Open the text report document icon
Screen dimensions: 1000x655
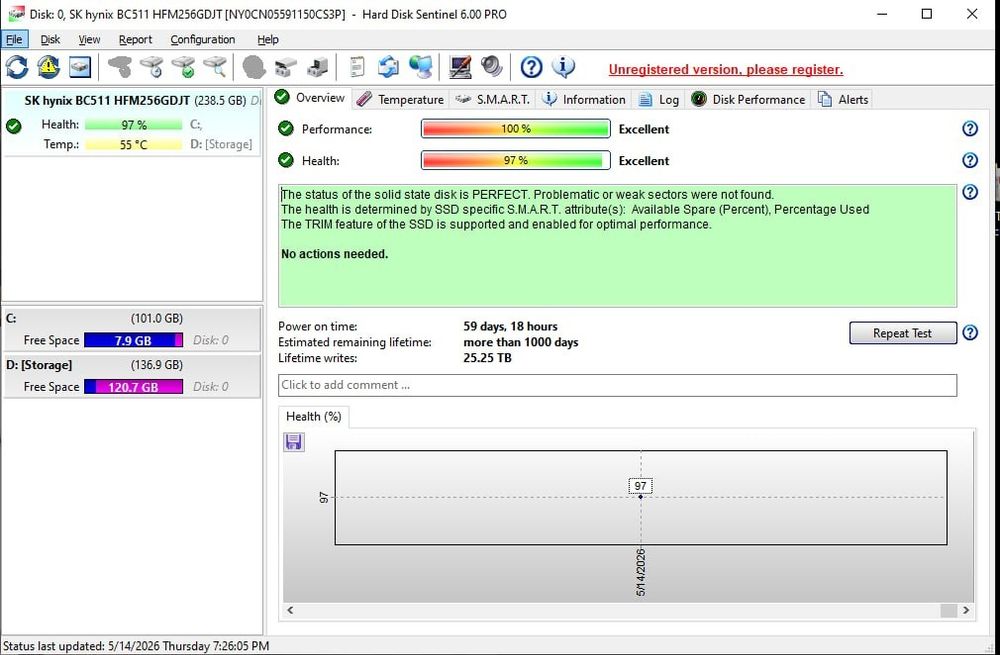(357, 67)
